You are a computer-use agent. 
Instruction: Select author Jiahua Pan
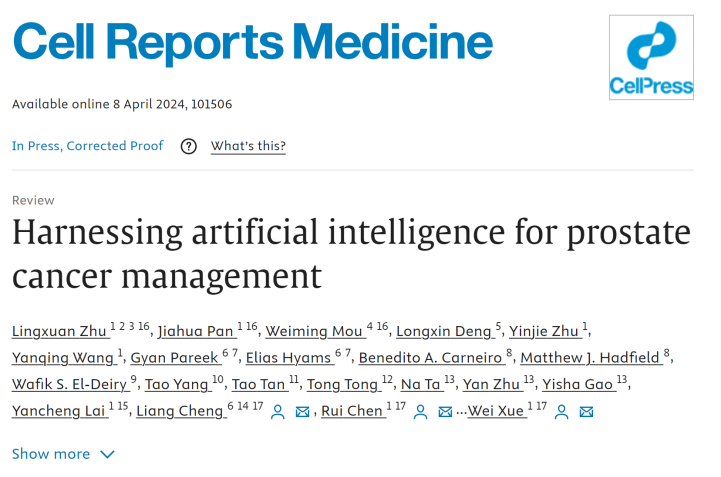[x=195, y=331]
